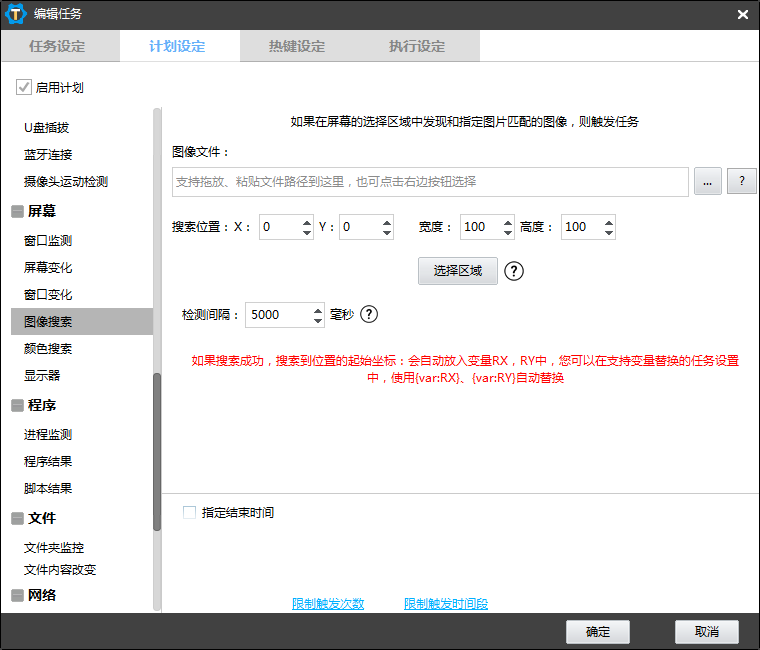Collapse the 文件 category
The height and width of the screenshot is (650, 760).
(x=17, y=518)
